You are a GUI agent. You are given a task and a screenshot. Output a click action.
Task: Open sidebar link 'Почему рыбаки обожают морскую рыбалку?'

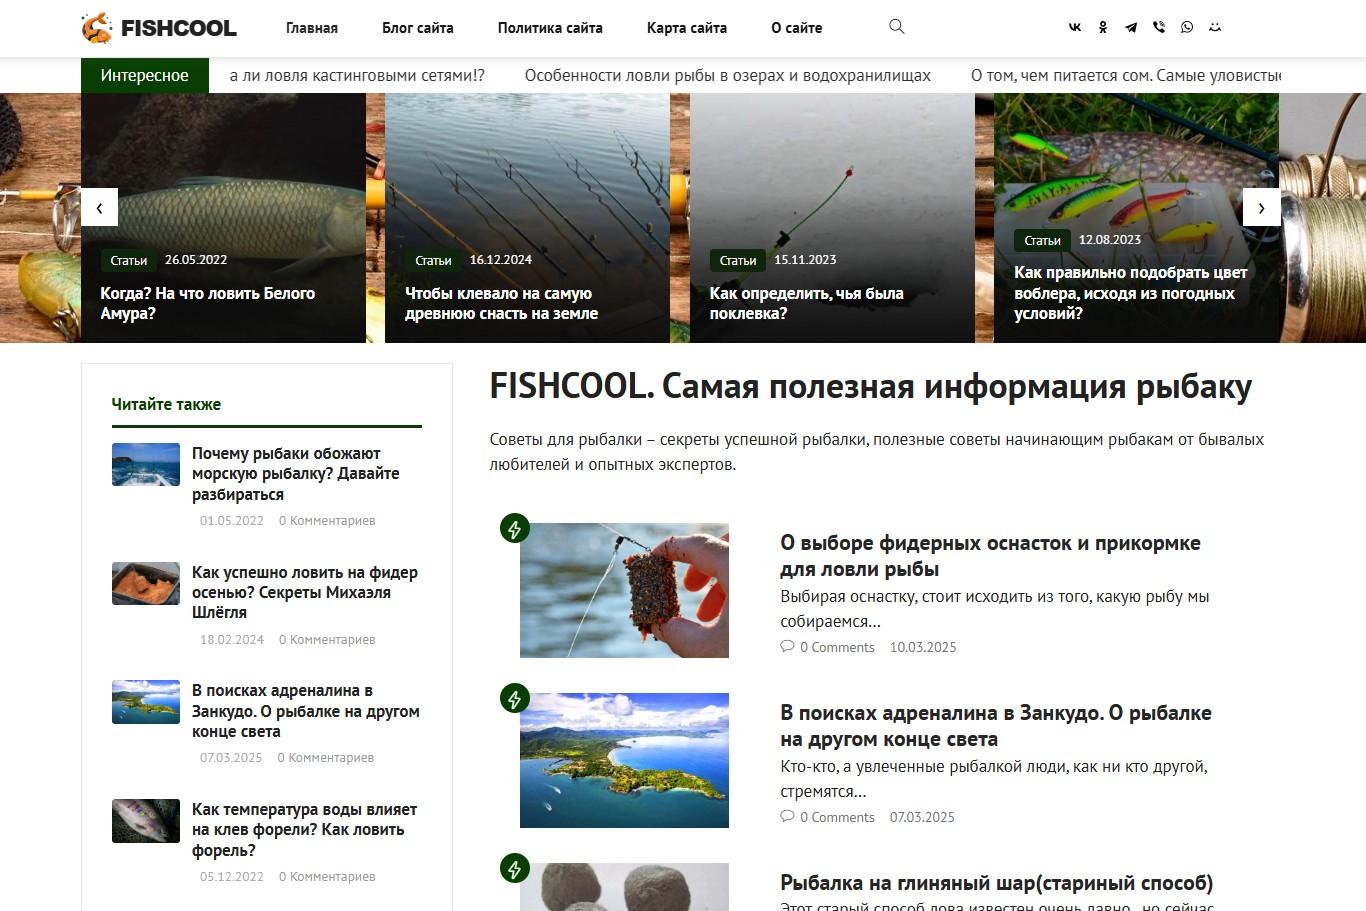point(296,474)
